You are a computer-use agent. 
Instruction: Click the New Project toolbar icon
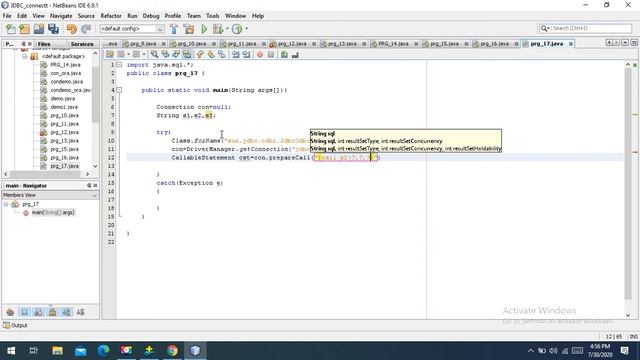click(24, 29)
